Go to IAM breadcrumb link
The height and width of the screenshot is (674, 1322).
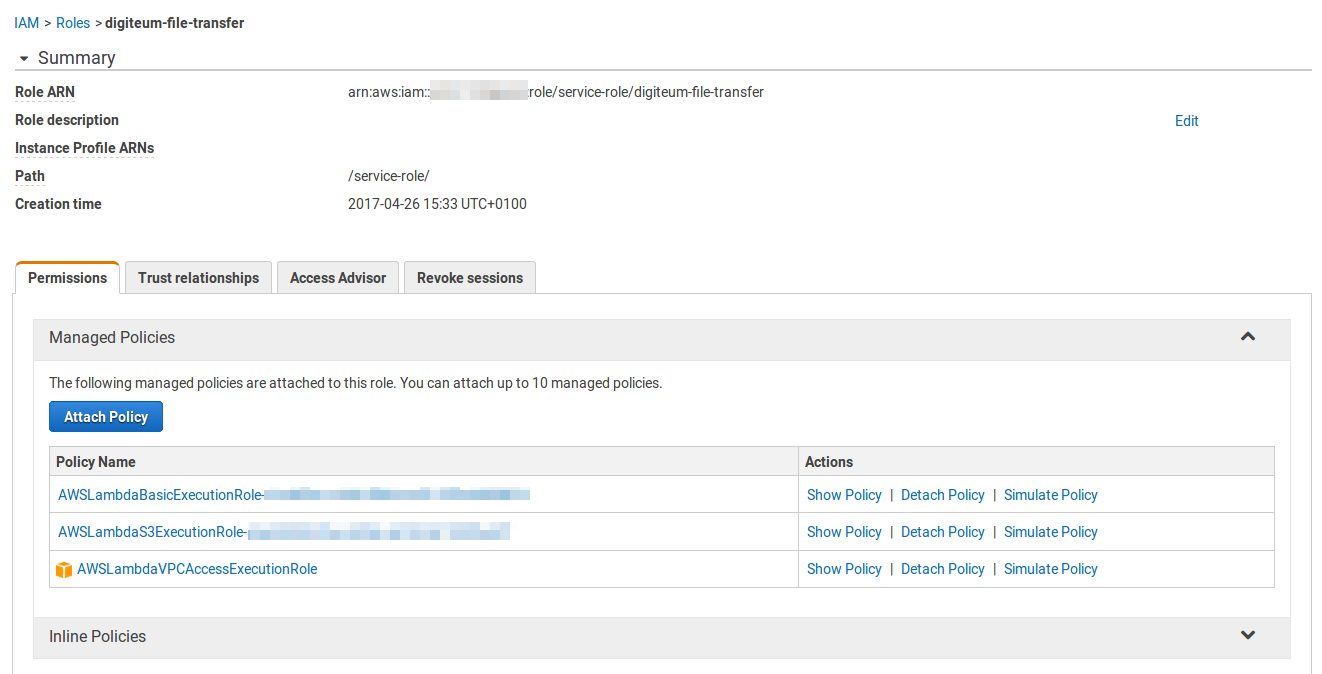[x=26, y=22]
